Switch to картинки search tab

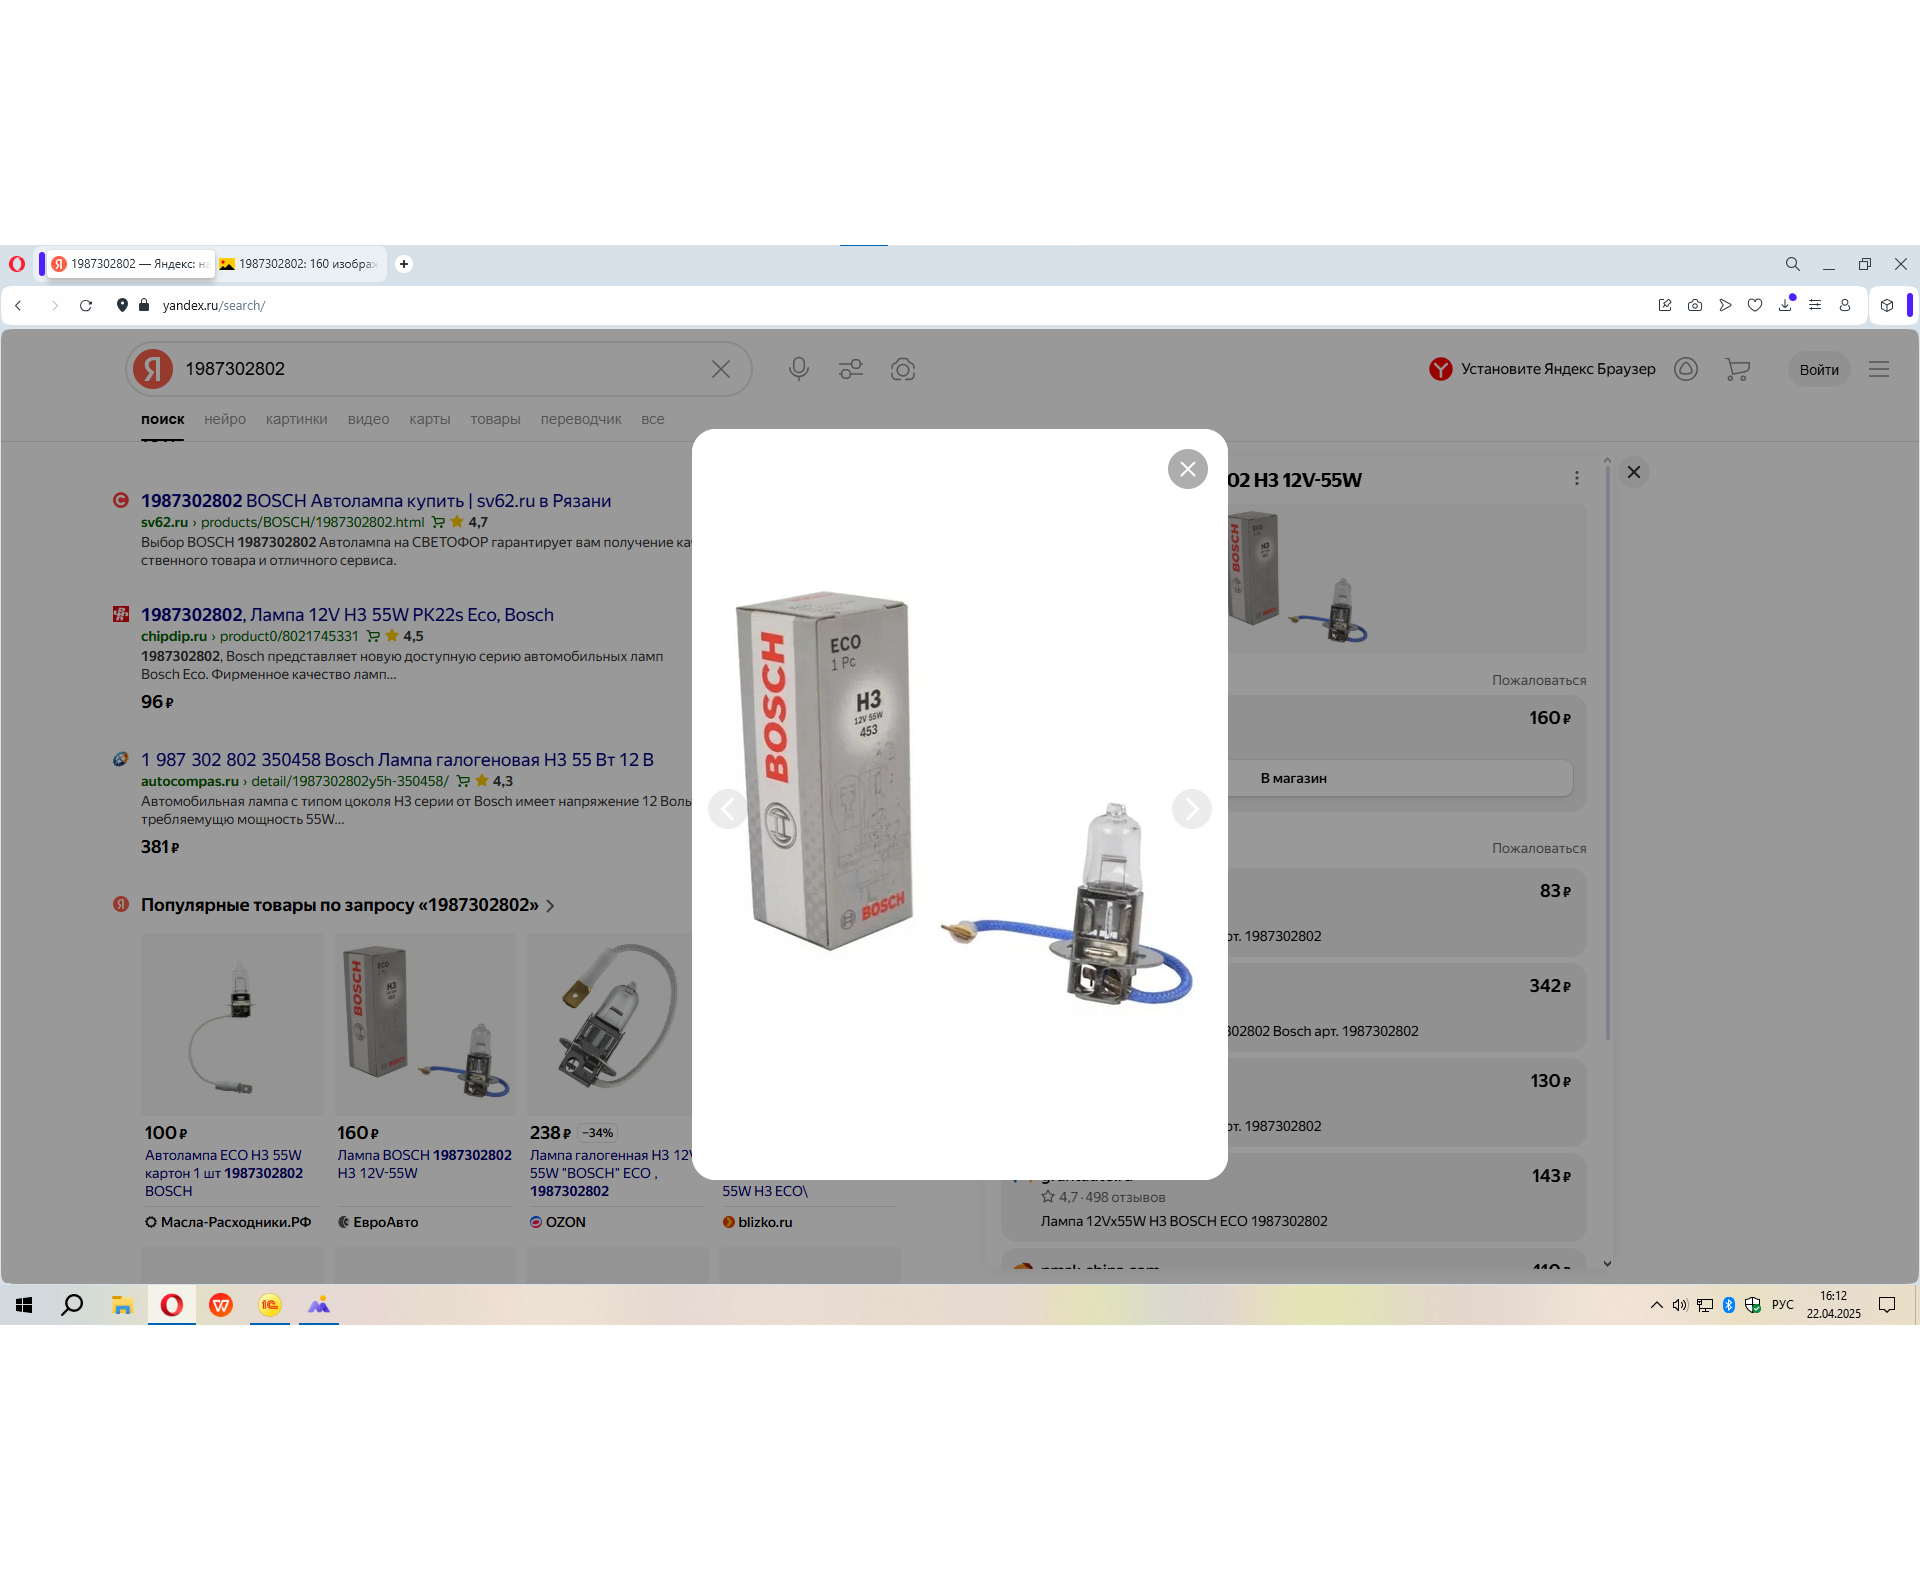297,419
